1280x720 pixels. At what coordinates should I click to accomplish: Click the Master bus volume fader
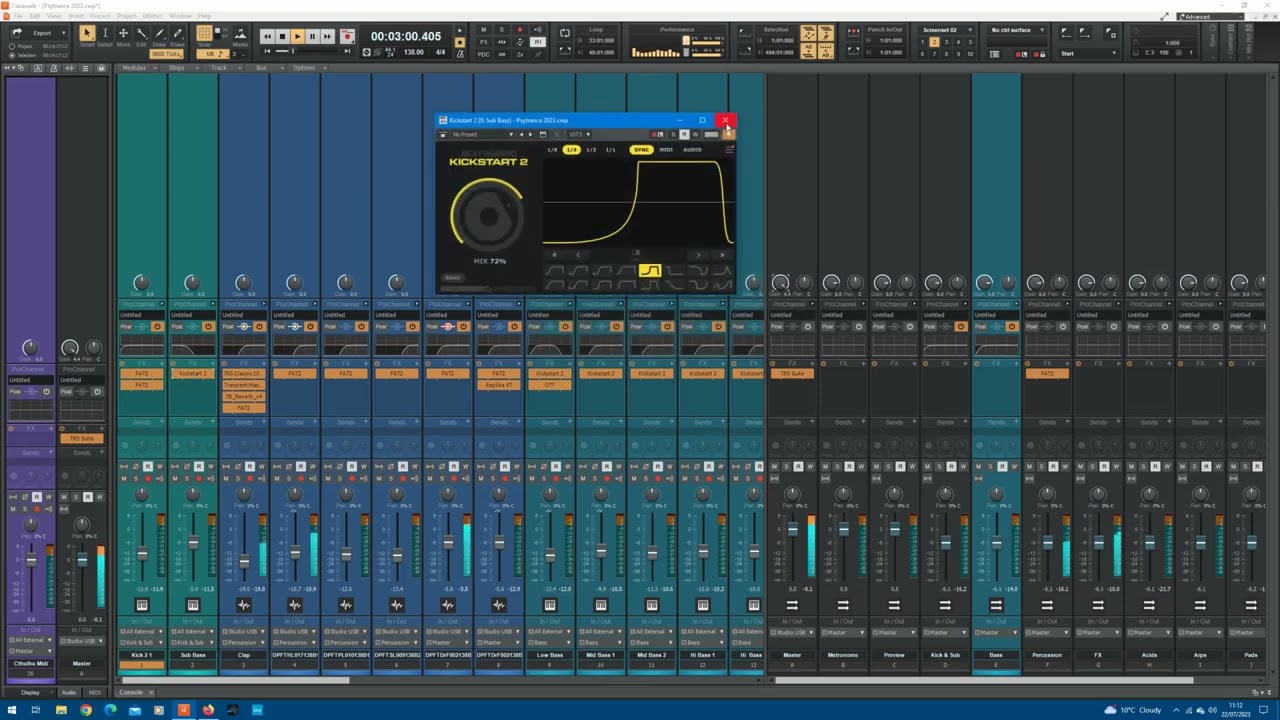[793, 531]
